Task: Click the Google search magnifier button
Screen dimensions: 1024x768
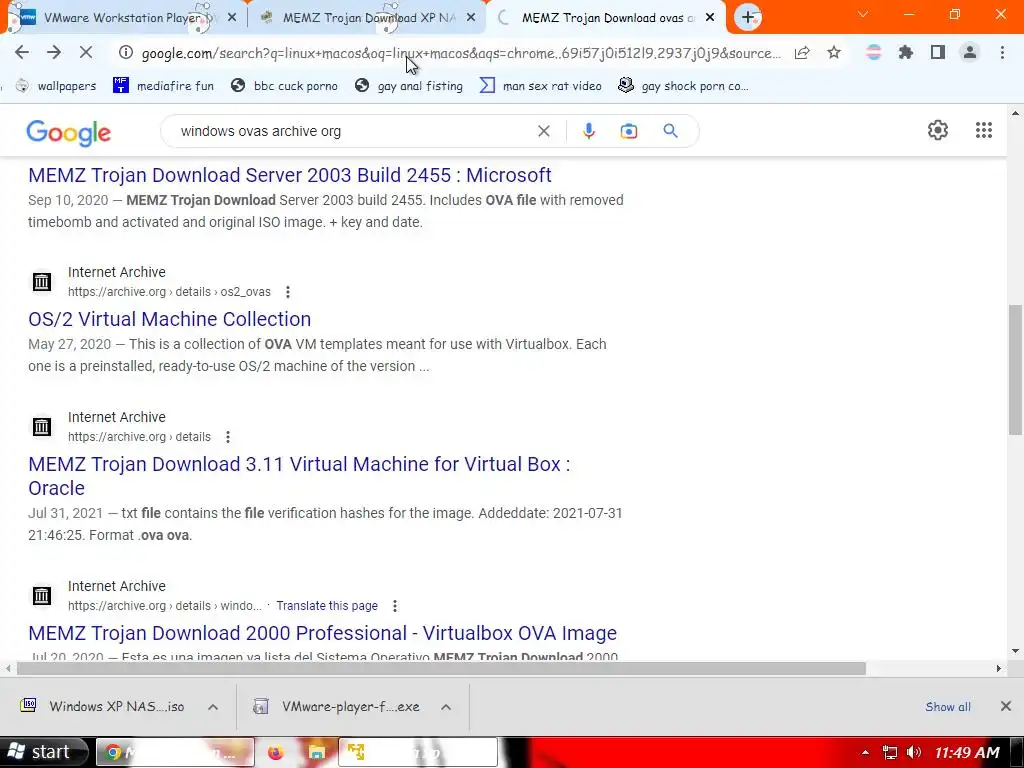Action: (x=670, y=131)
